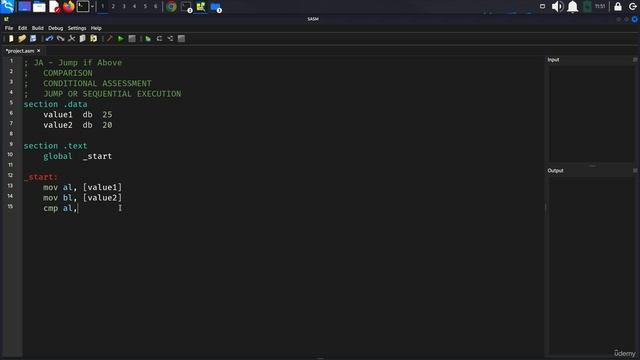This screenshot has height=360, width=640.
Task: Switch to workspace 5
Action: (145, 7)
